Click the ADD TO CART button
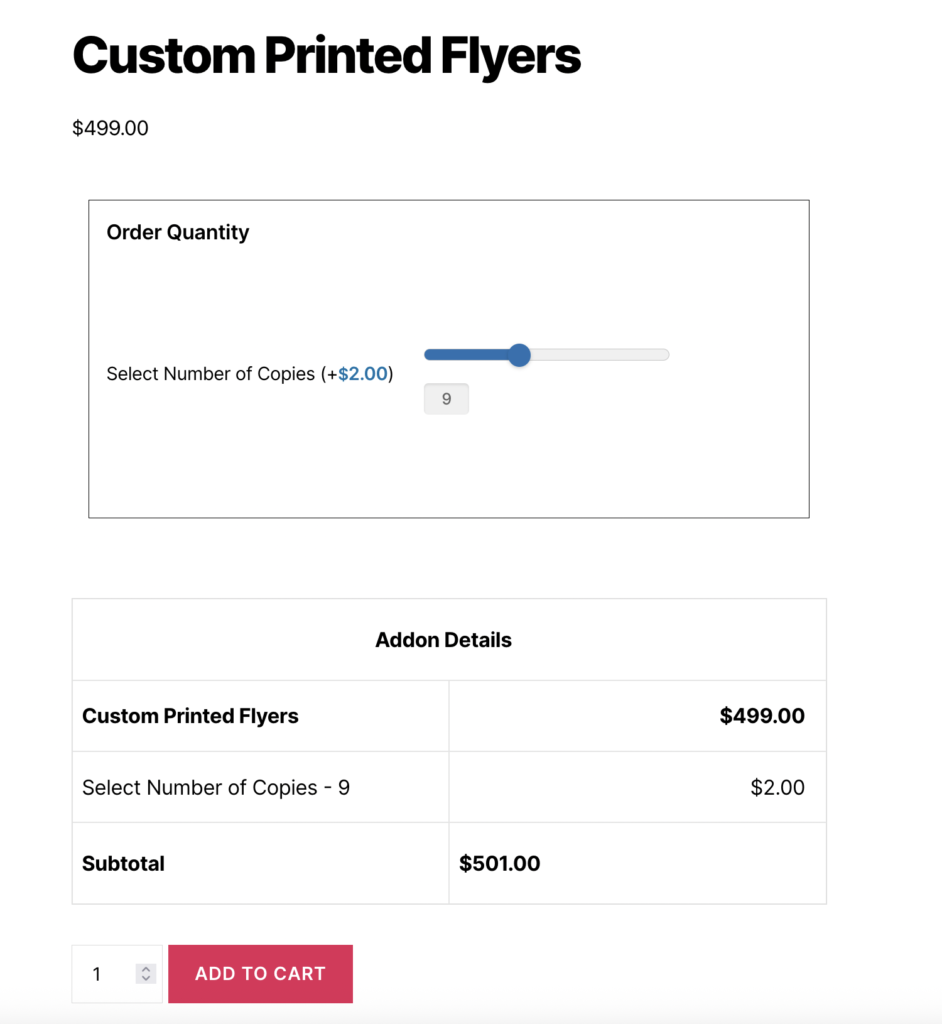This screenshot has height=1024, width=942. pyautogui.click(x=260, y=974)
